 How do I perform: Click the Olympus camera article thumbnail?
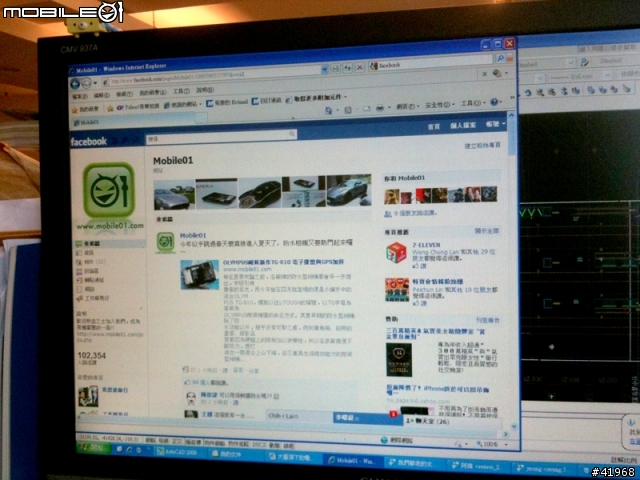tap(200, 275)
